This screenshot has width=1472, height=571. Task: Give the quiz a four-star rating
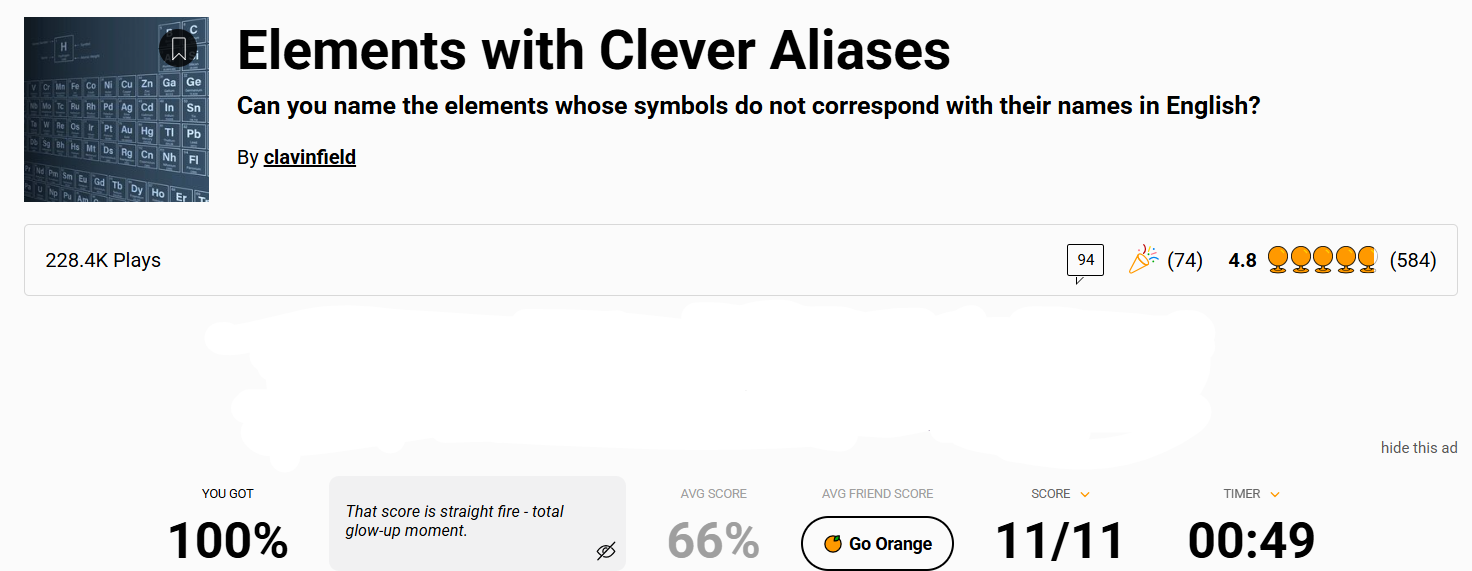(1345, 260)
